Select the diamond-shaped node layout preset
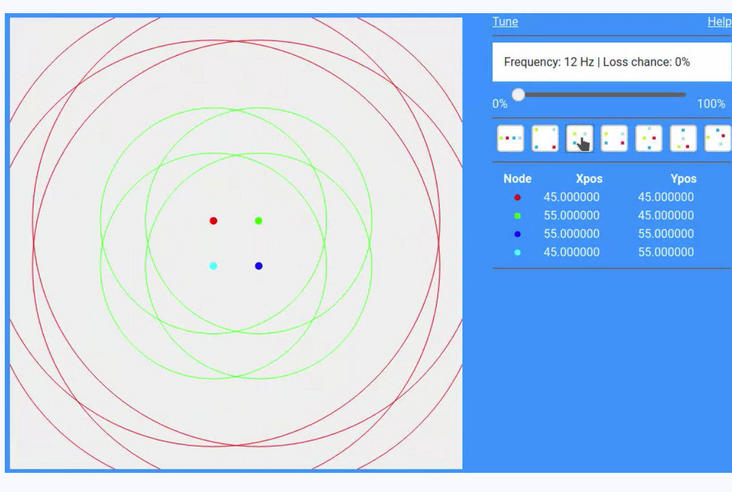 coord(648,138)
